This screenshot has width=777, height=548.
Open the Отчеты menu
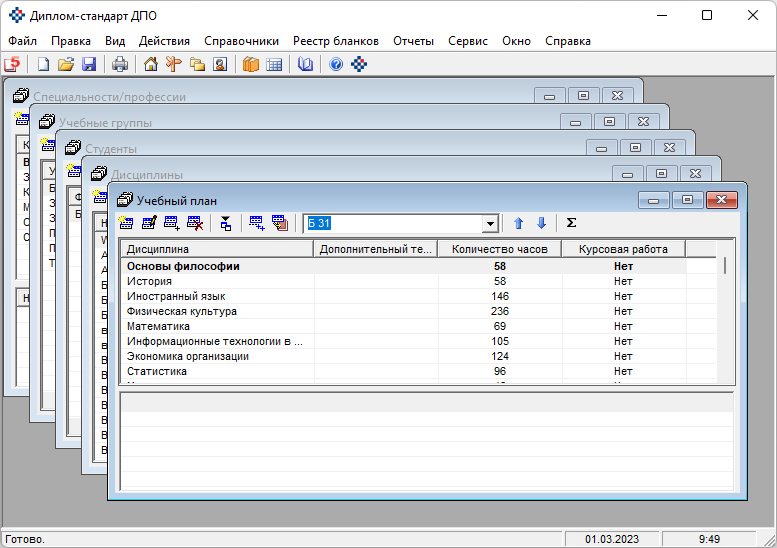413,41
